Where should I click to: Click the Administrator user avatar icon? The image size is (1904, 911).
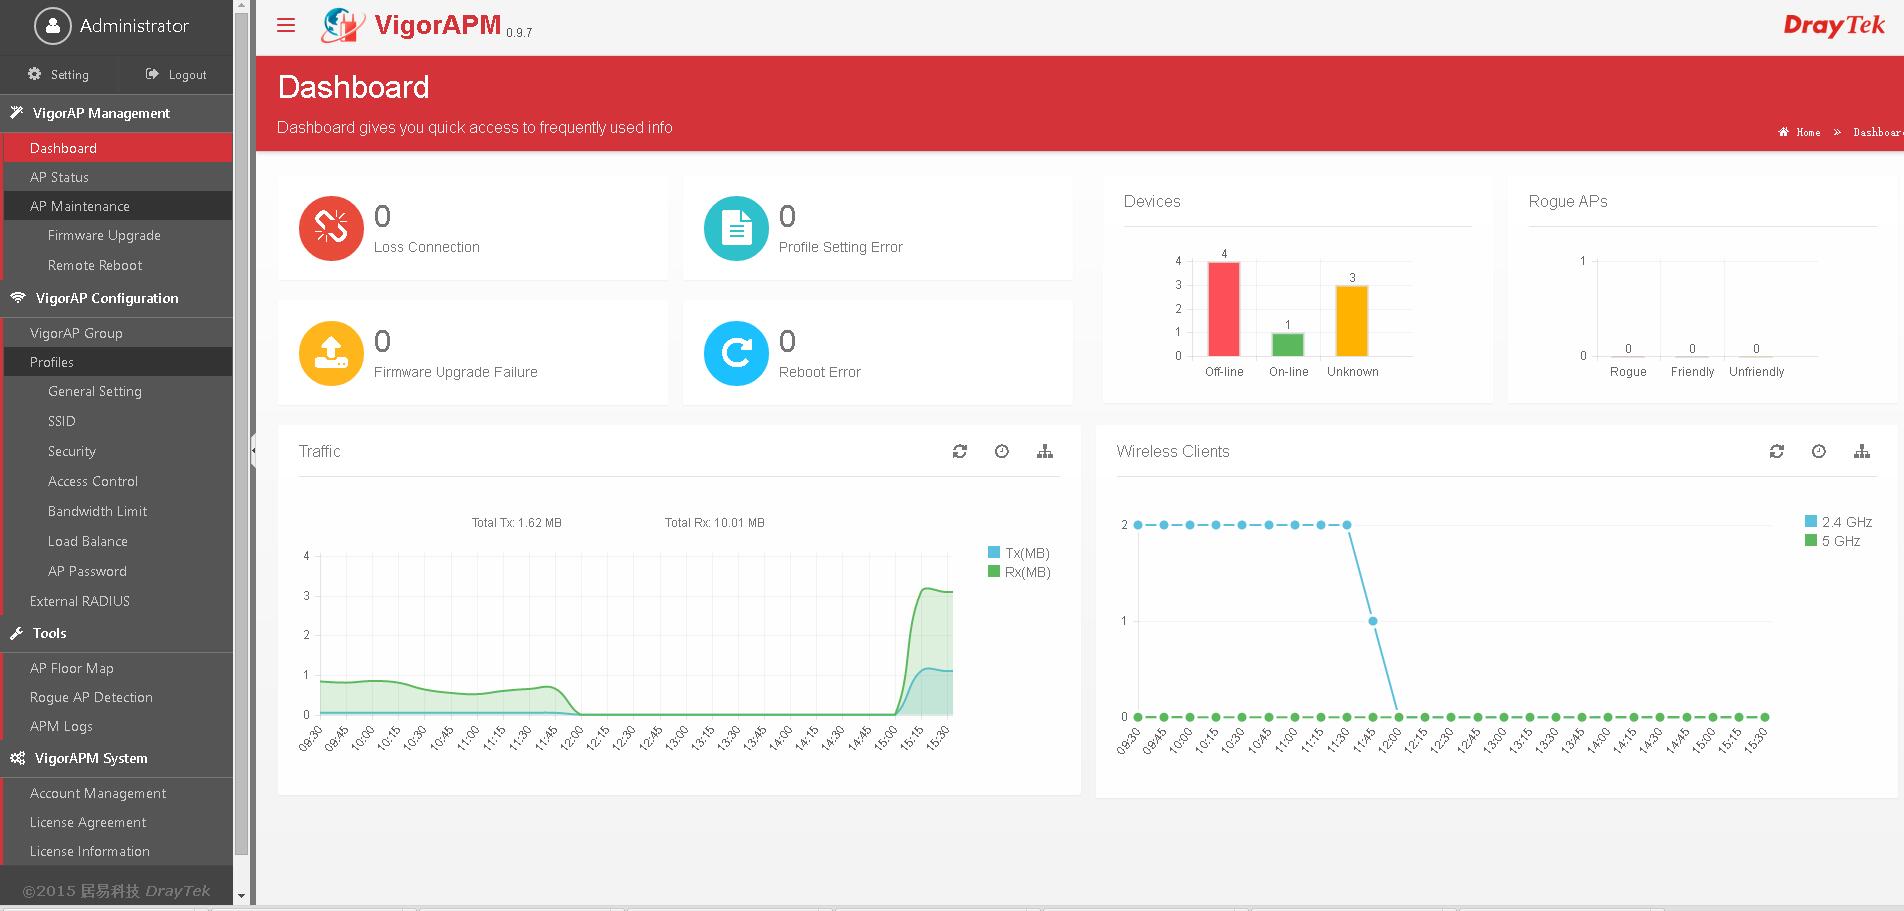point(52,26)
